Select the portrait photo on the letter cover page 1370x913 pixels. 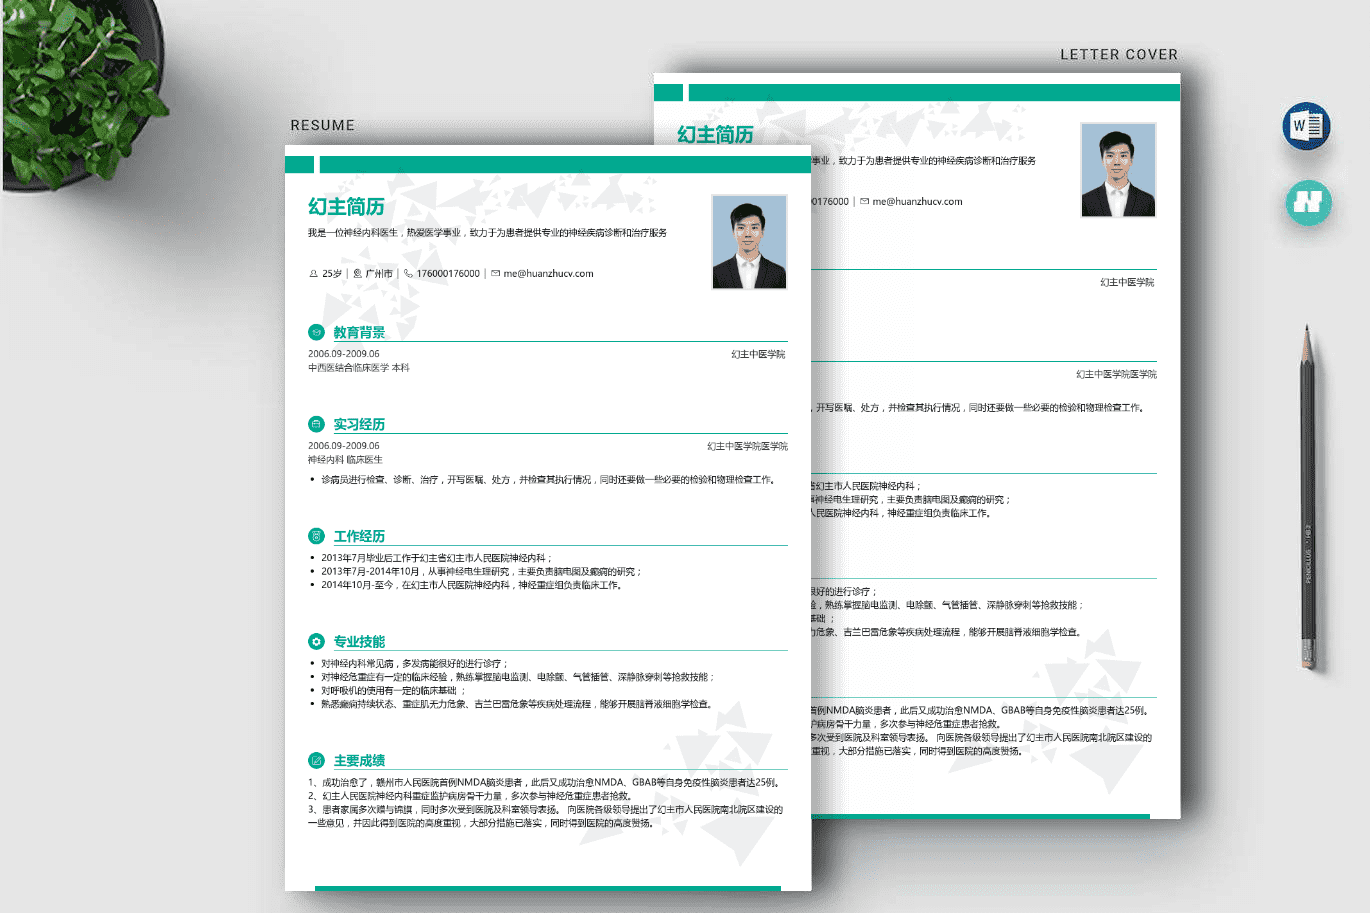pos(1118,170)
